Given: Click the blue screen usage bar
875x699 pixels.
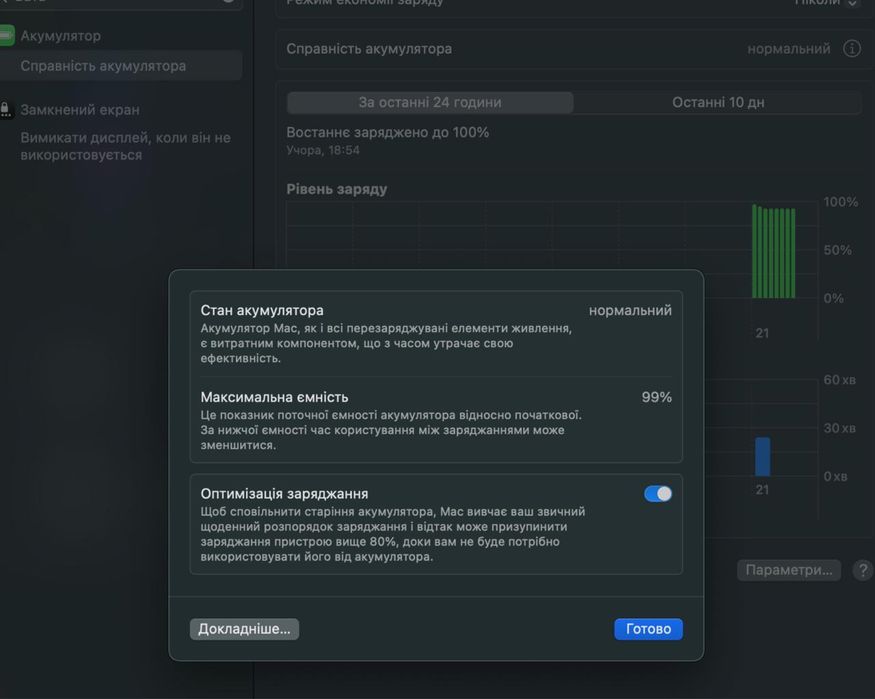Looking at the screenshot, I should (x=762, y=457).
